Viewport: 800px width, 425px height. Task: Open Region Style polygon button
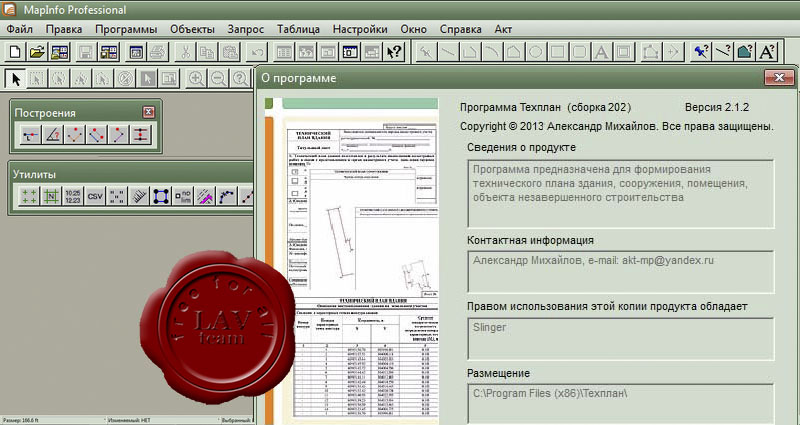point(745,52)
